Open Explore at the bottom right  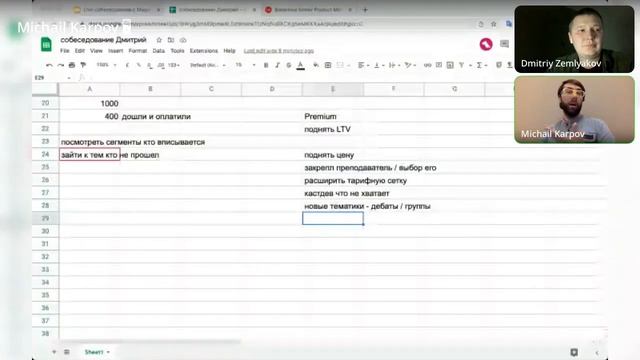click(x=574, y=352)
